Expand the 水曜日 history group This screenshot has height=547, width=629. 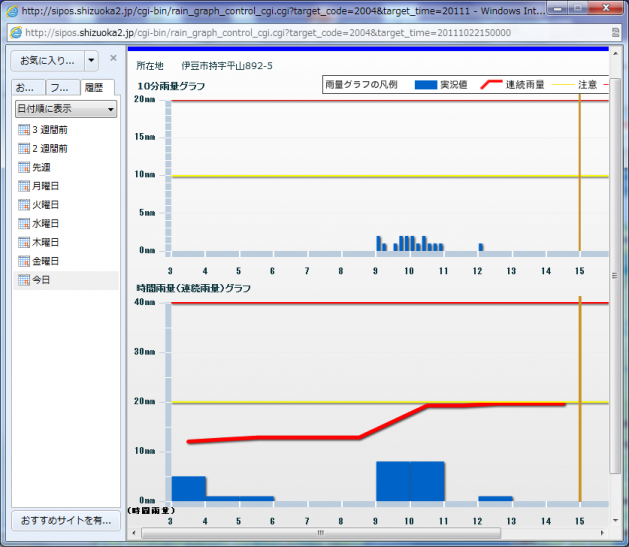66,223
